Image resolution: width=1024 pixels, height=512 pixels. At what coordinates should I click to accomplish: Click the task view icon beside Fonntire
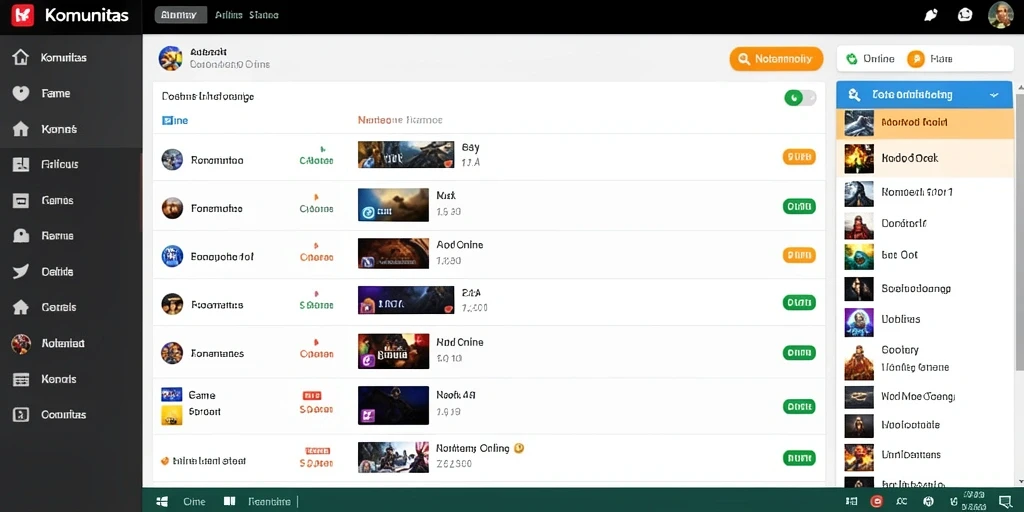pyautogui.click(x=229, y=502)
